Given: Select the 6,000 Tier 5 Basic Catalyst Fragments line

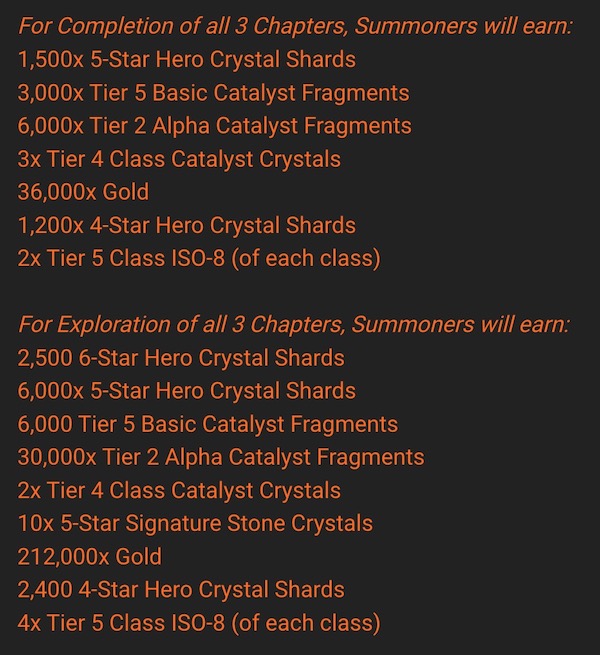Looking at the screenshot, I should pos(207,424).
